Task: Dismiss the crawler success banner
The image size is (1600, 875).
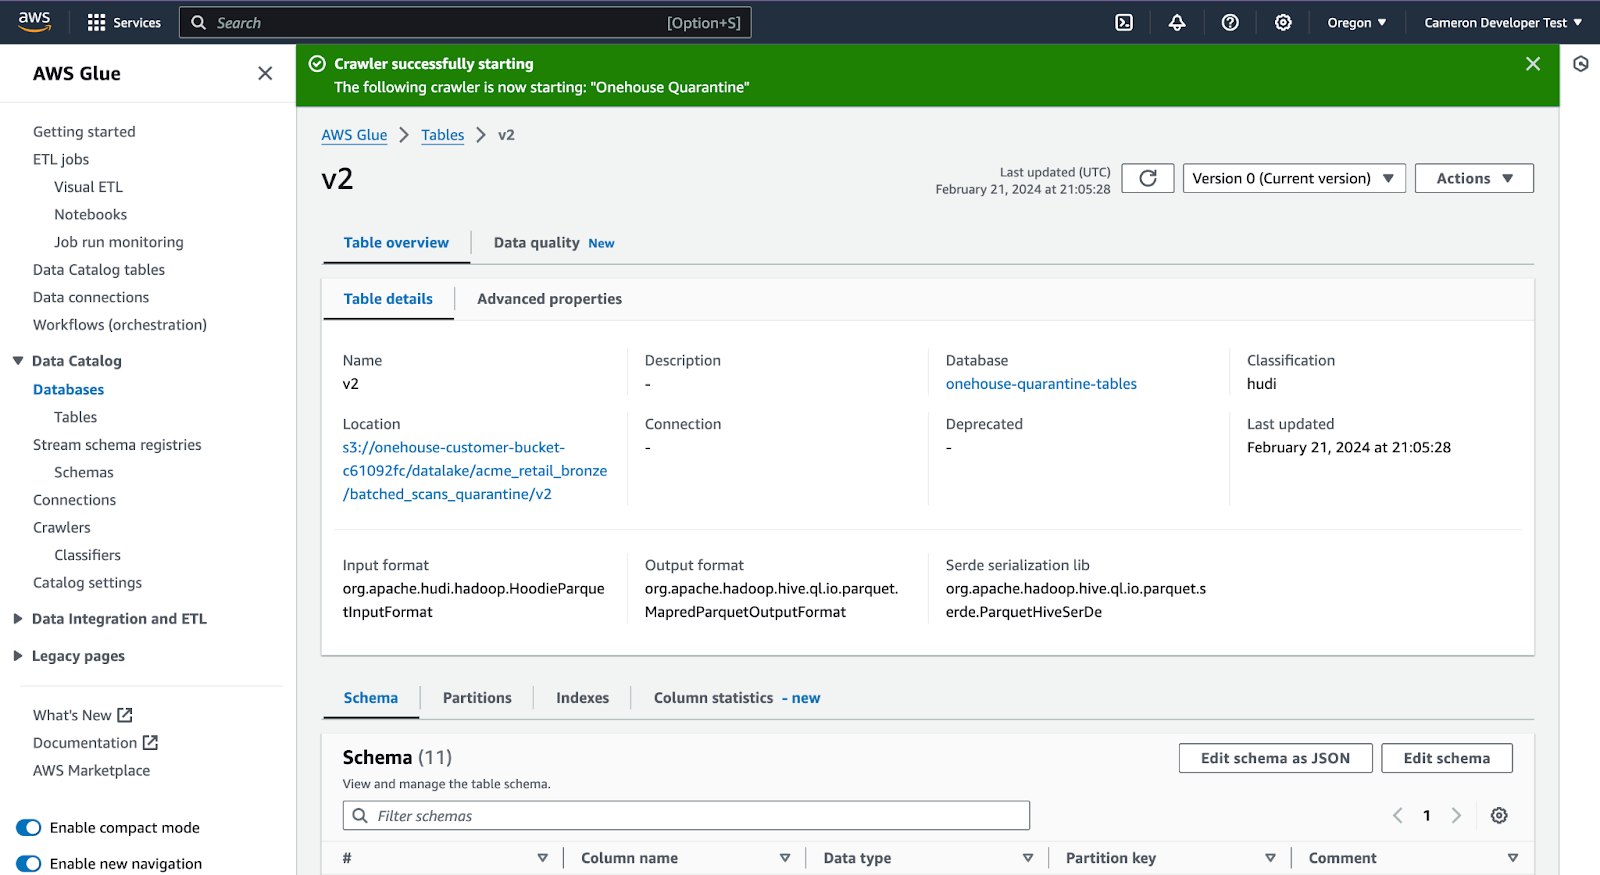Action: point(1533,64)
